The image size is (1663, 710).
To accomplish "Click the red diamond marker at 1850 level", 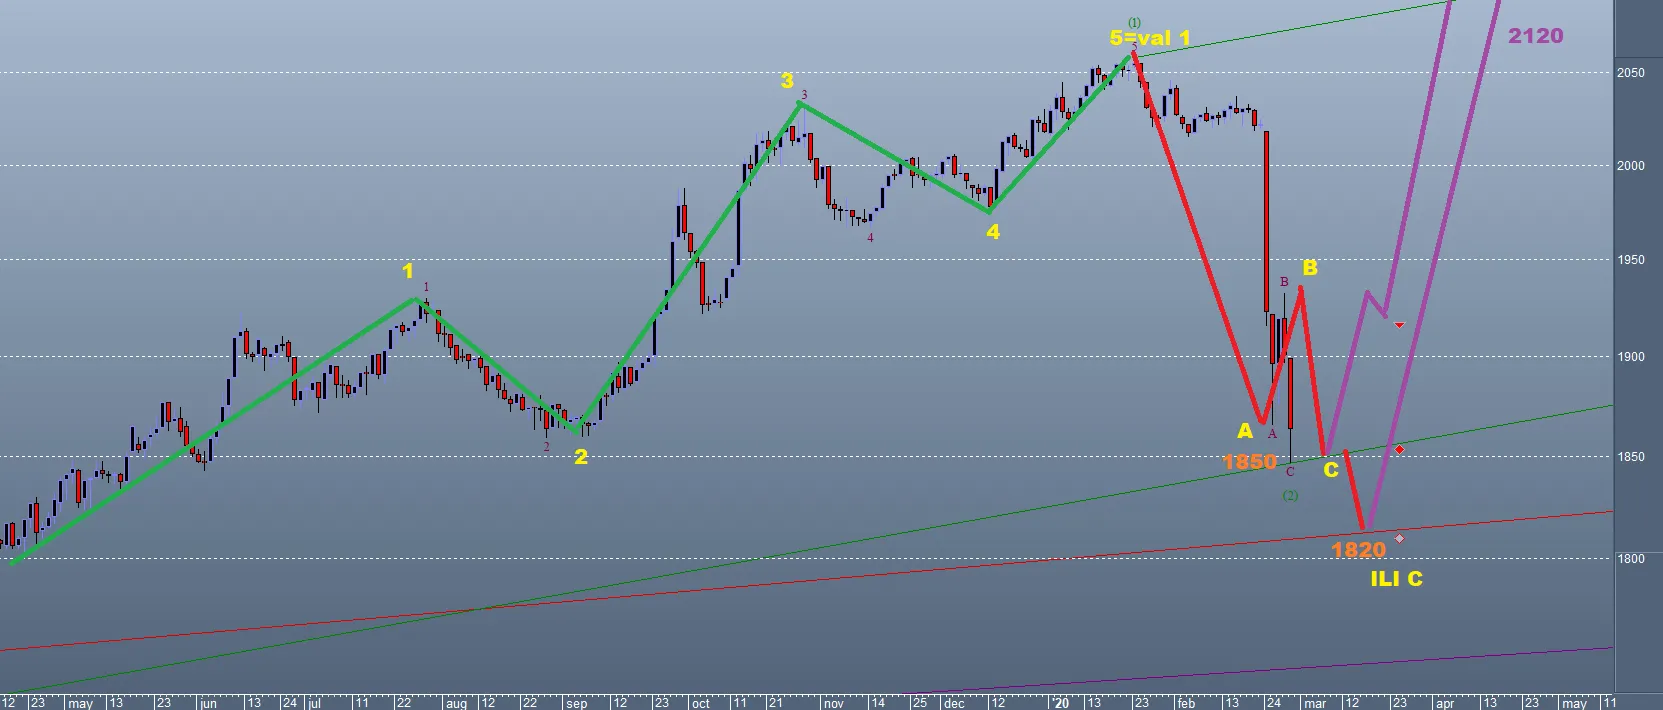I will [1399, 450].
